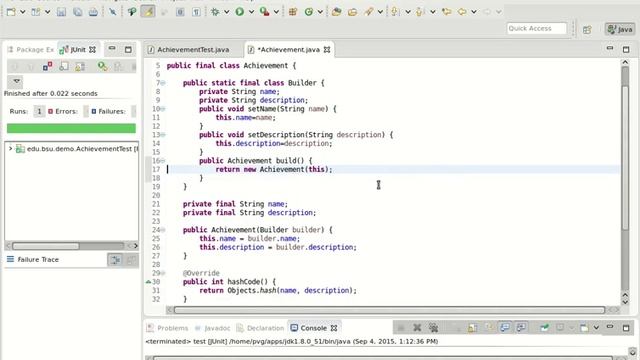Click the Last Edit Location icon
Screen dimensions: 640x360
pos(447,12)
